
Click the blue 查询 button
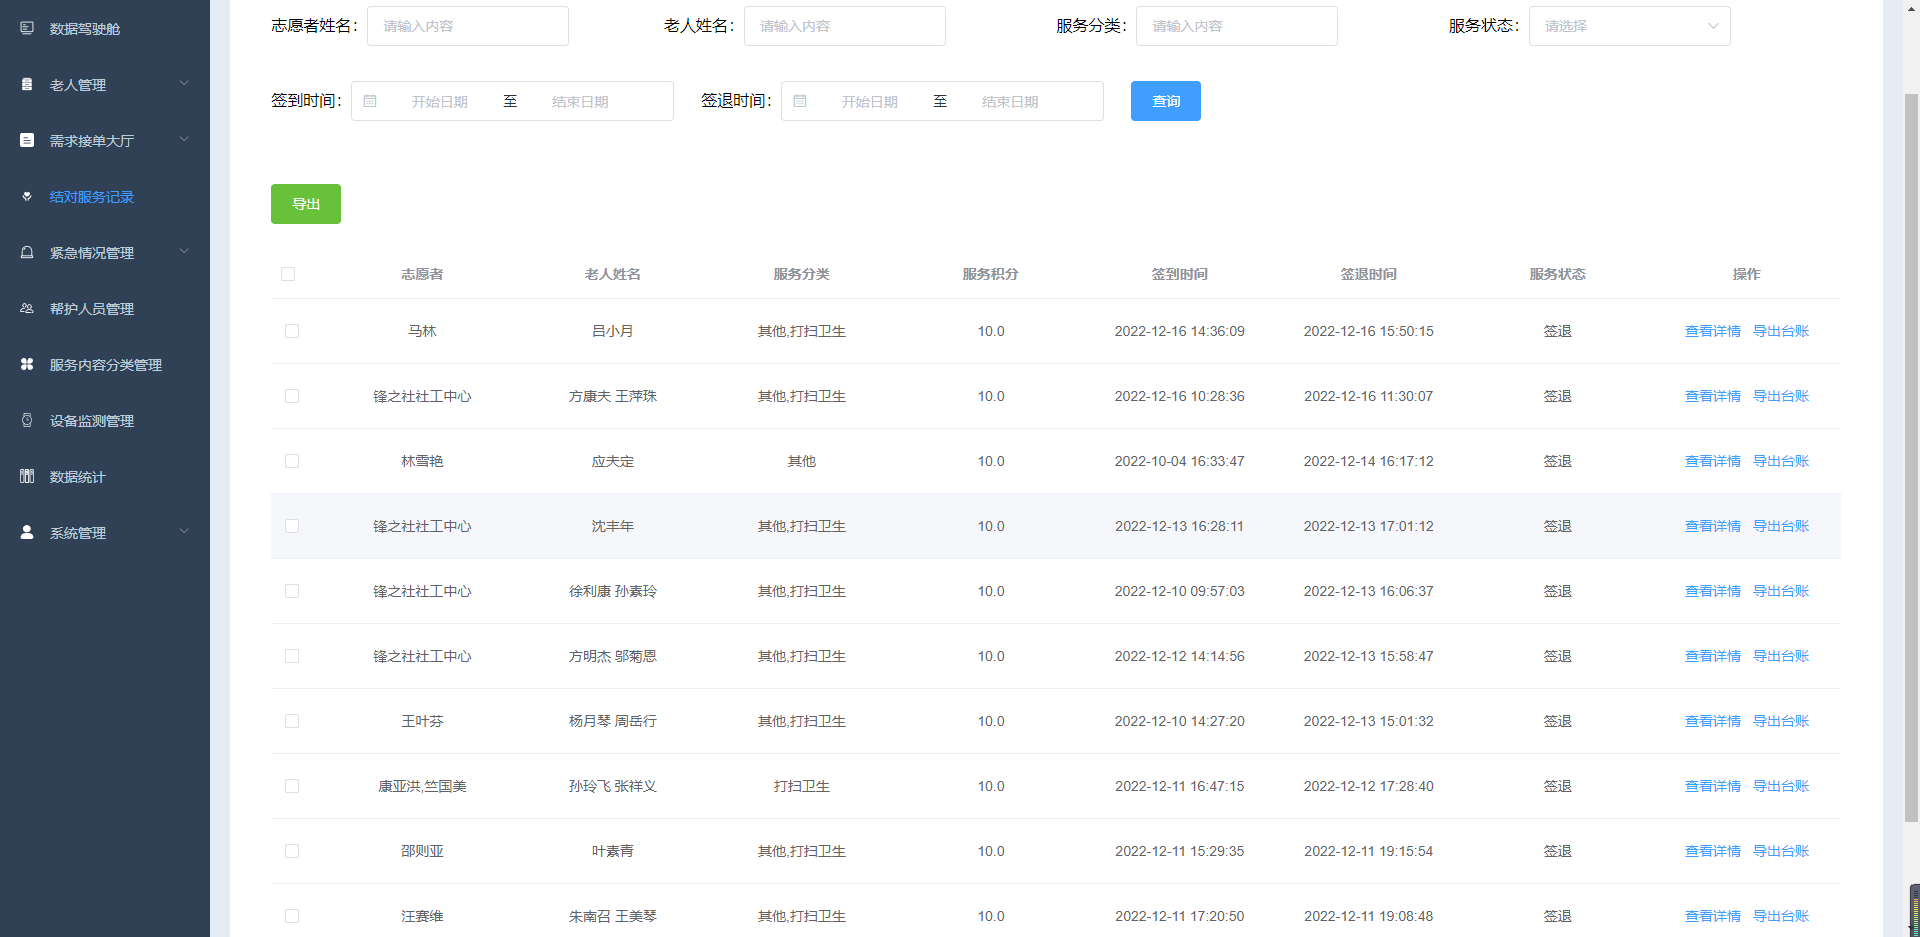1166,101
